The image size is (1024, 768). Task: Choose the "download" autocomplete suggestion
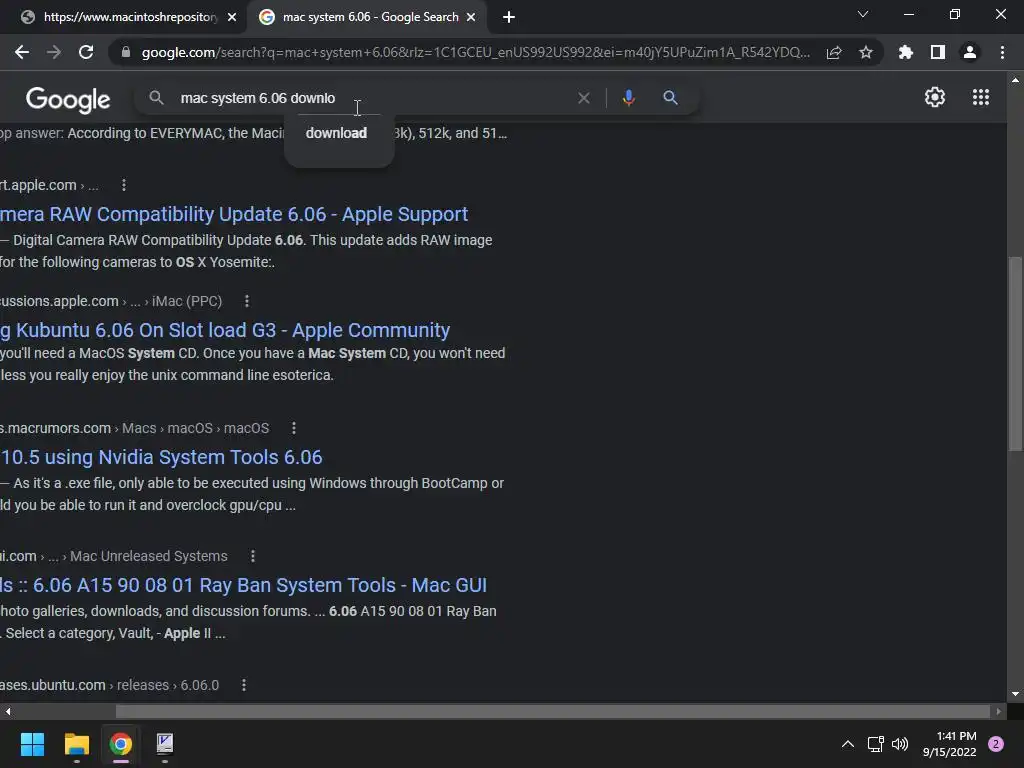click(338, 133)
